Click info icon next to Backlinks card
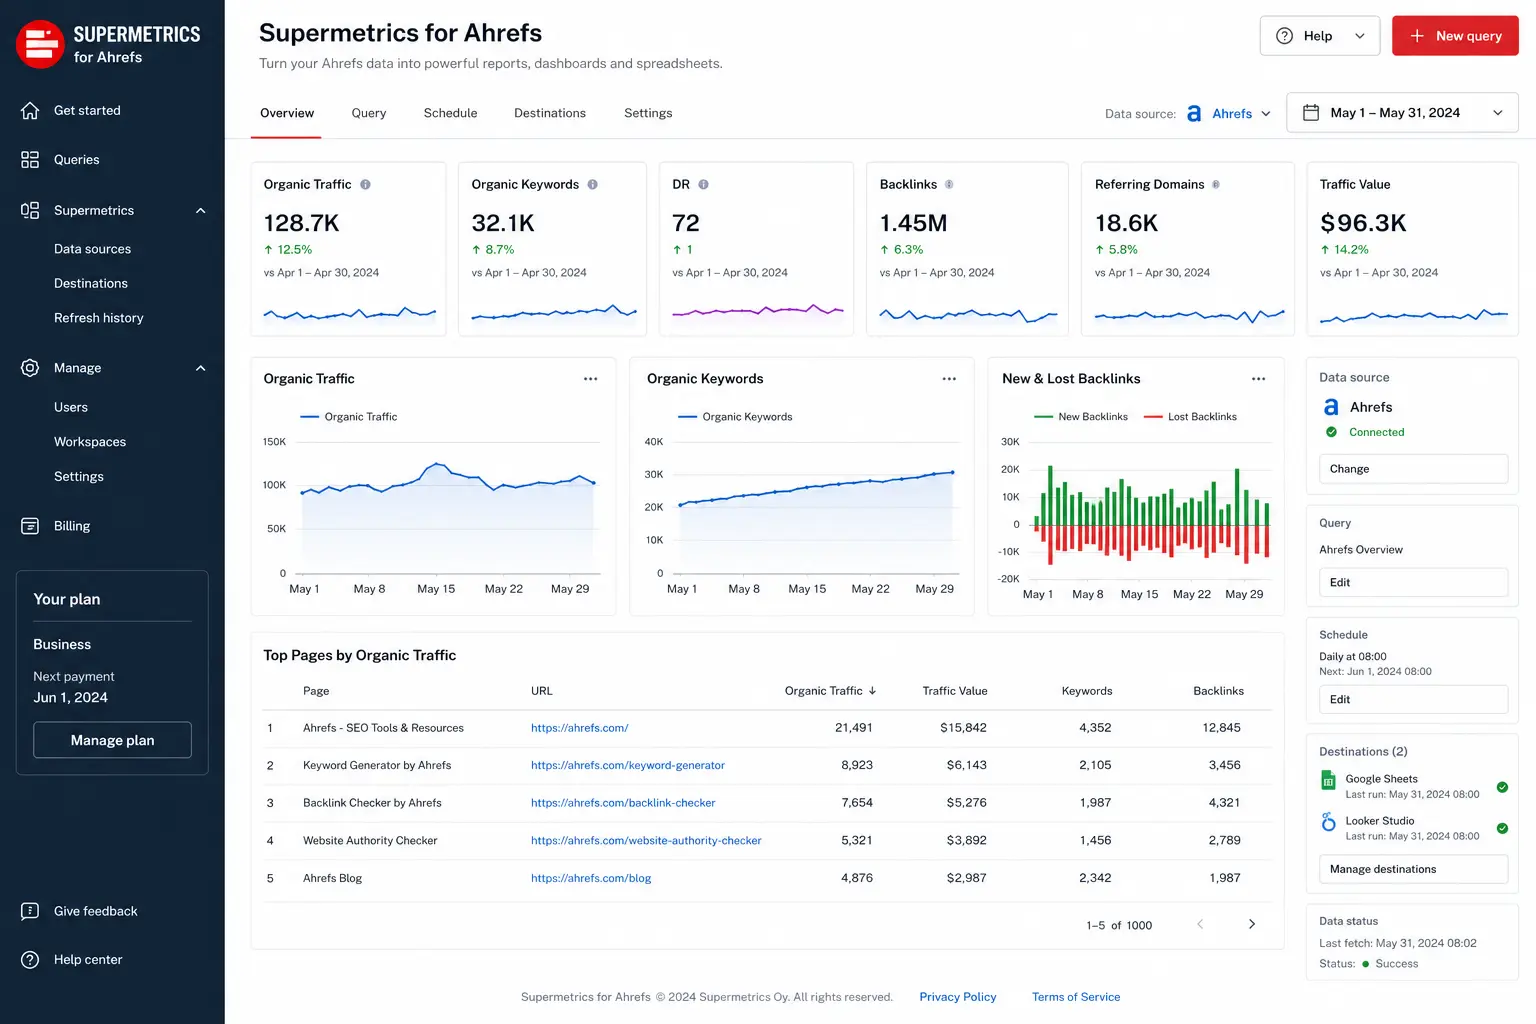Image resolution: width=1536 pixels, height=1024 pixels. point(949,185)
